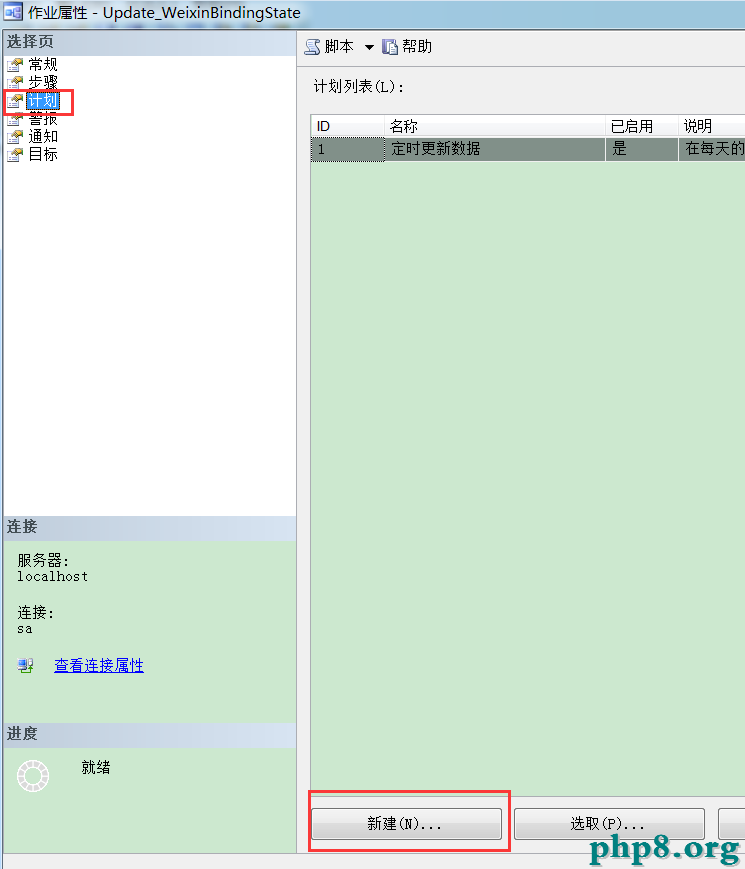Select the 计划 page
Image resolution: width=745 pixels, height=869 pixels.
[43, 100]
